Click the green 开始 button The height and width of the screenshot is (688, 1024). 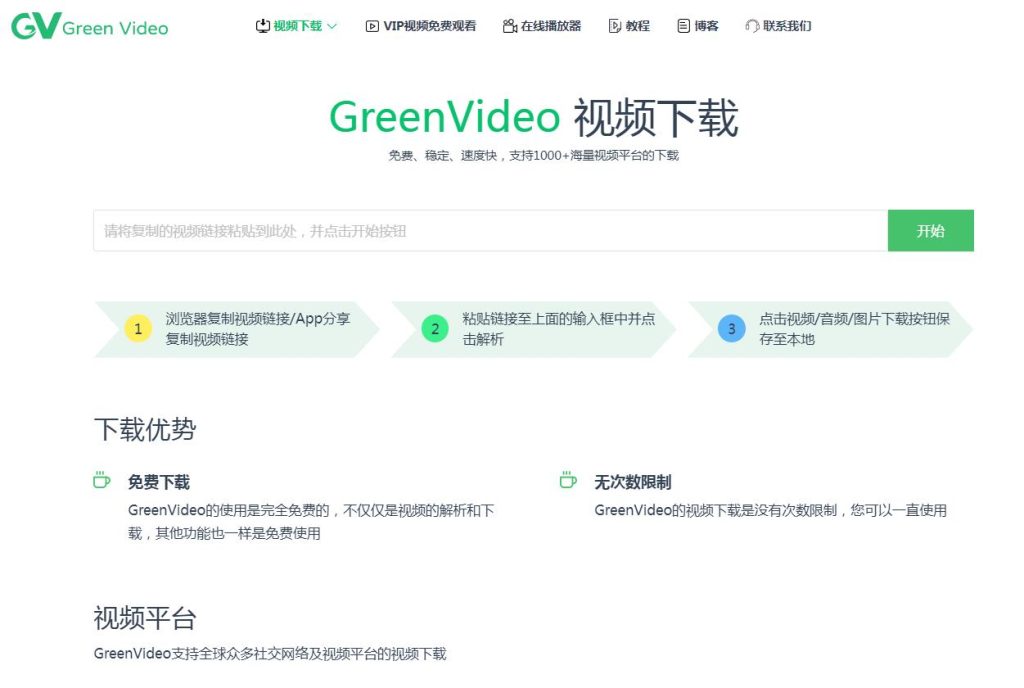(931, 230)
